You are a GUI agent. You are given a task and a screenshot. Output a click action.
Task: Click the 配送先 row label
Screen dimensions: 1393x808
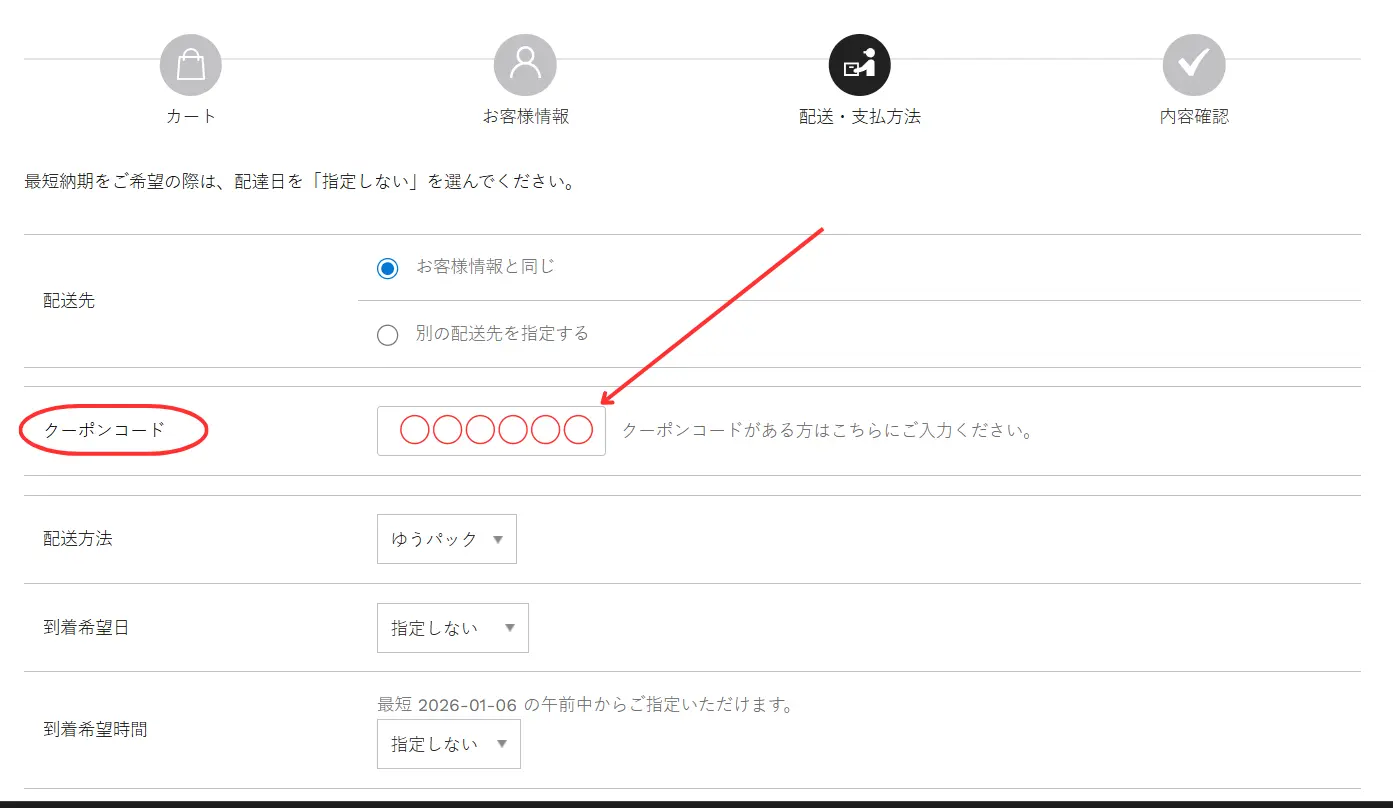coord(69,300)
